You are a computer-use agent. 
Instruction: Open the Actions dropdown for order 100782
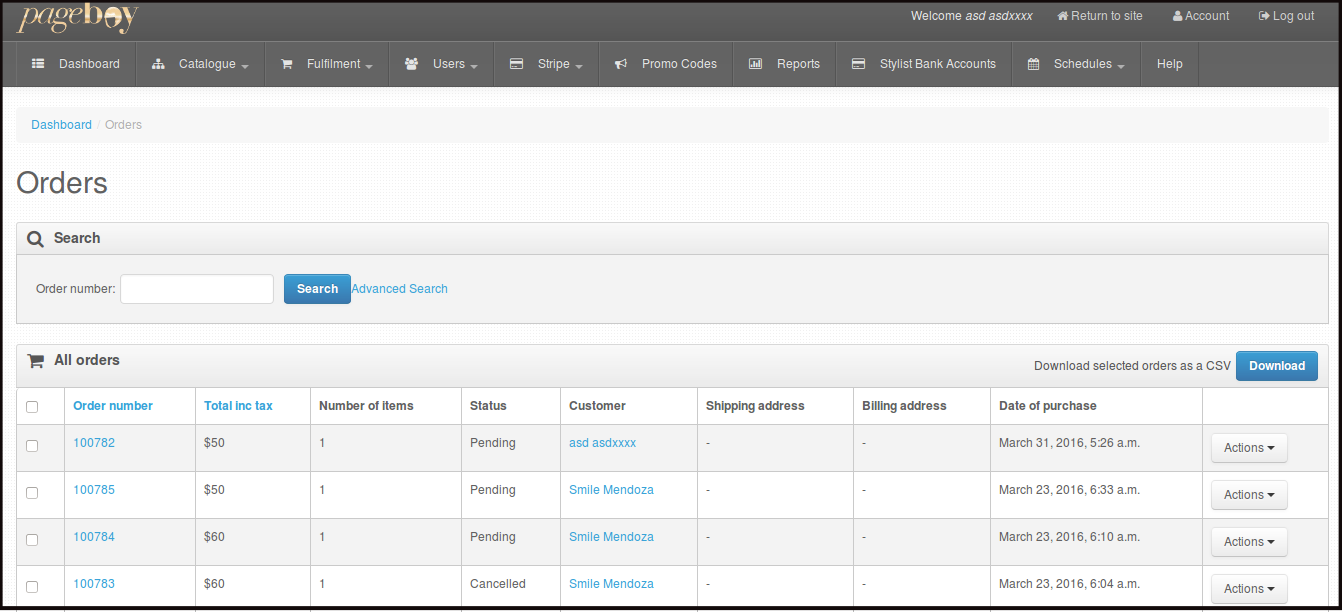pos(1249,448)
